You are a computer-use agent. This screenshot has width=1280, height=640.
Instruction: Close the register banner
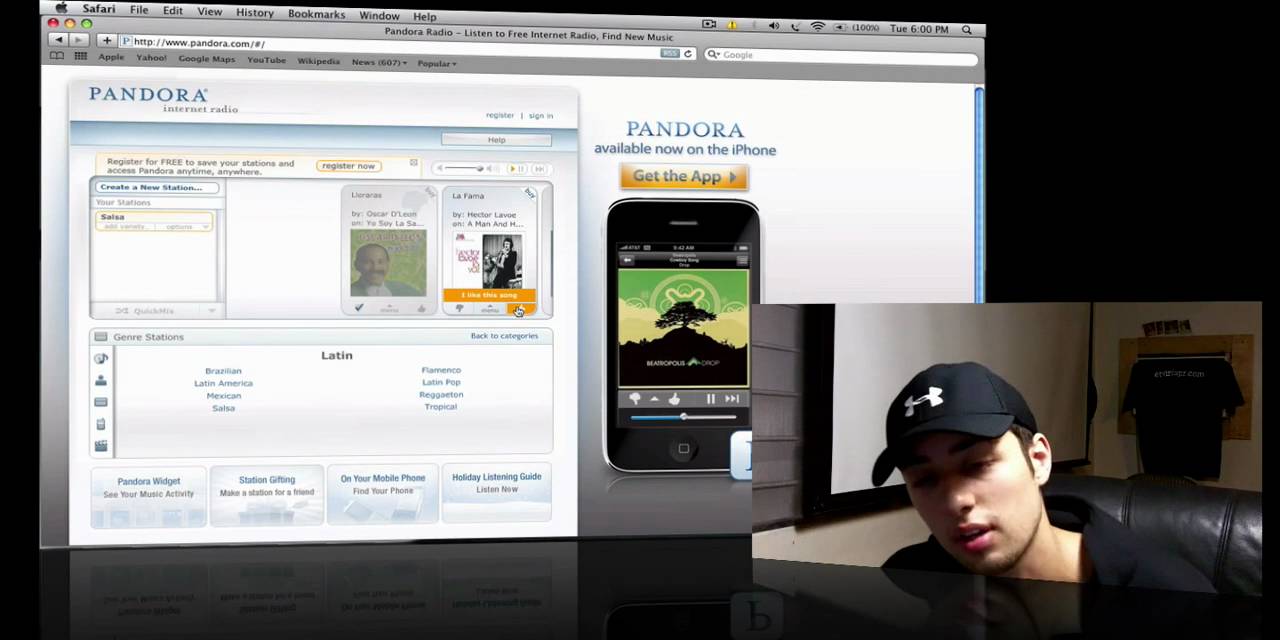[x=413, y=162]
